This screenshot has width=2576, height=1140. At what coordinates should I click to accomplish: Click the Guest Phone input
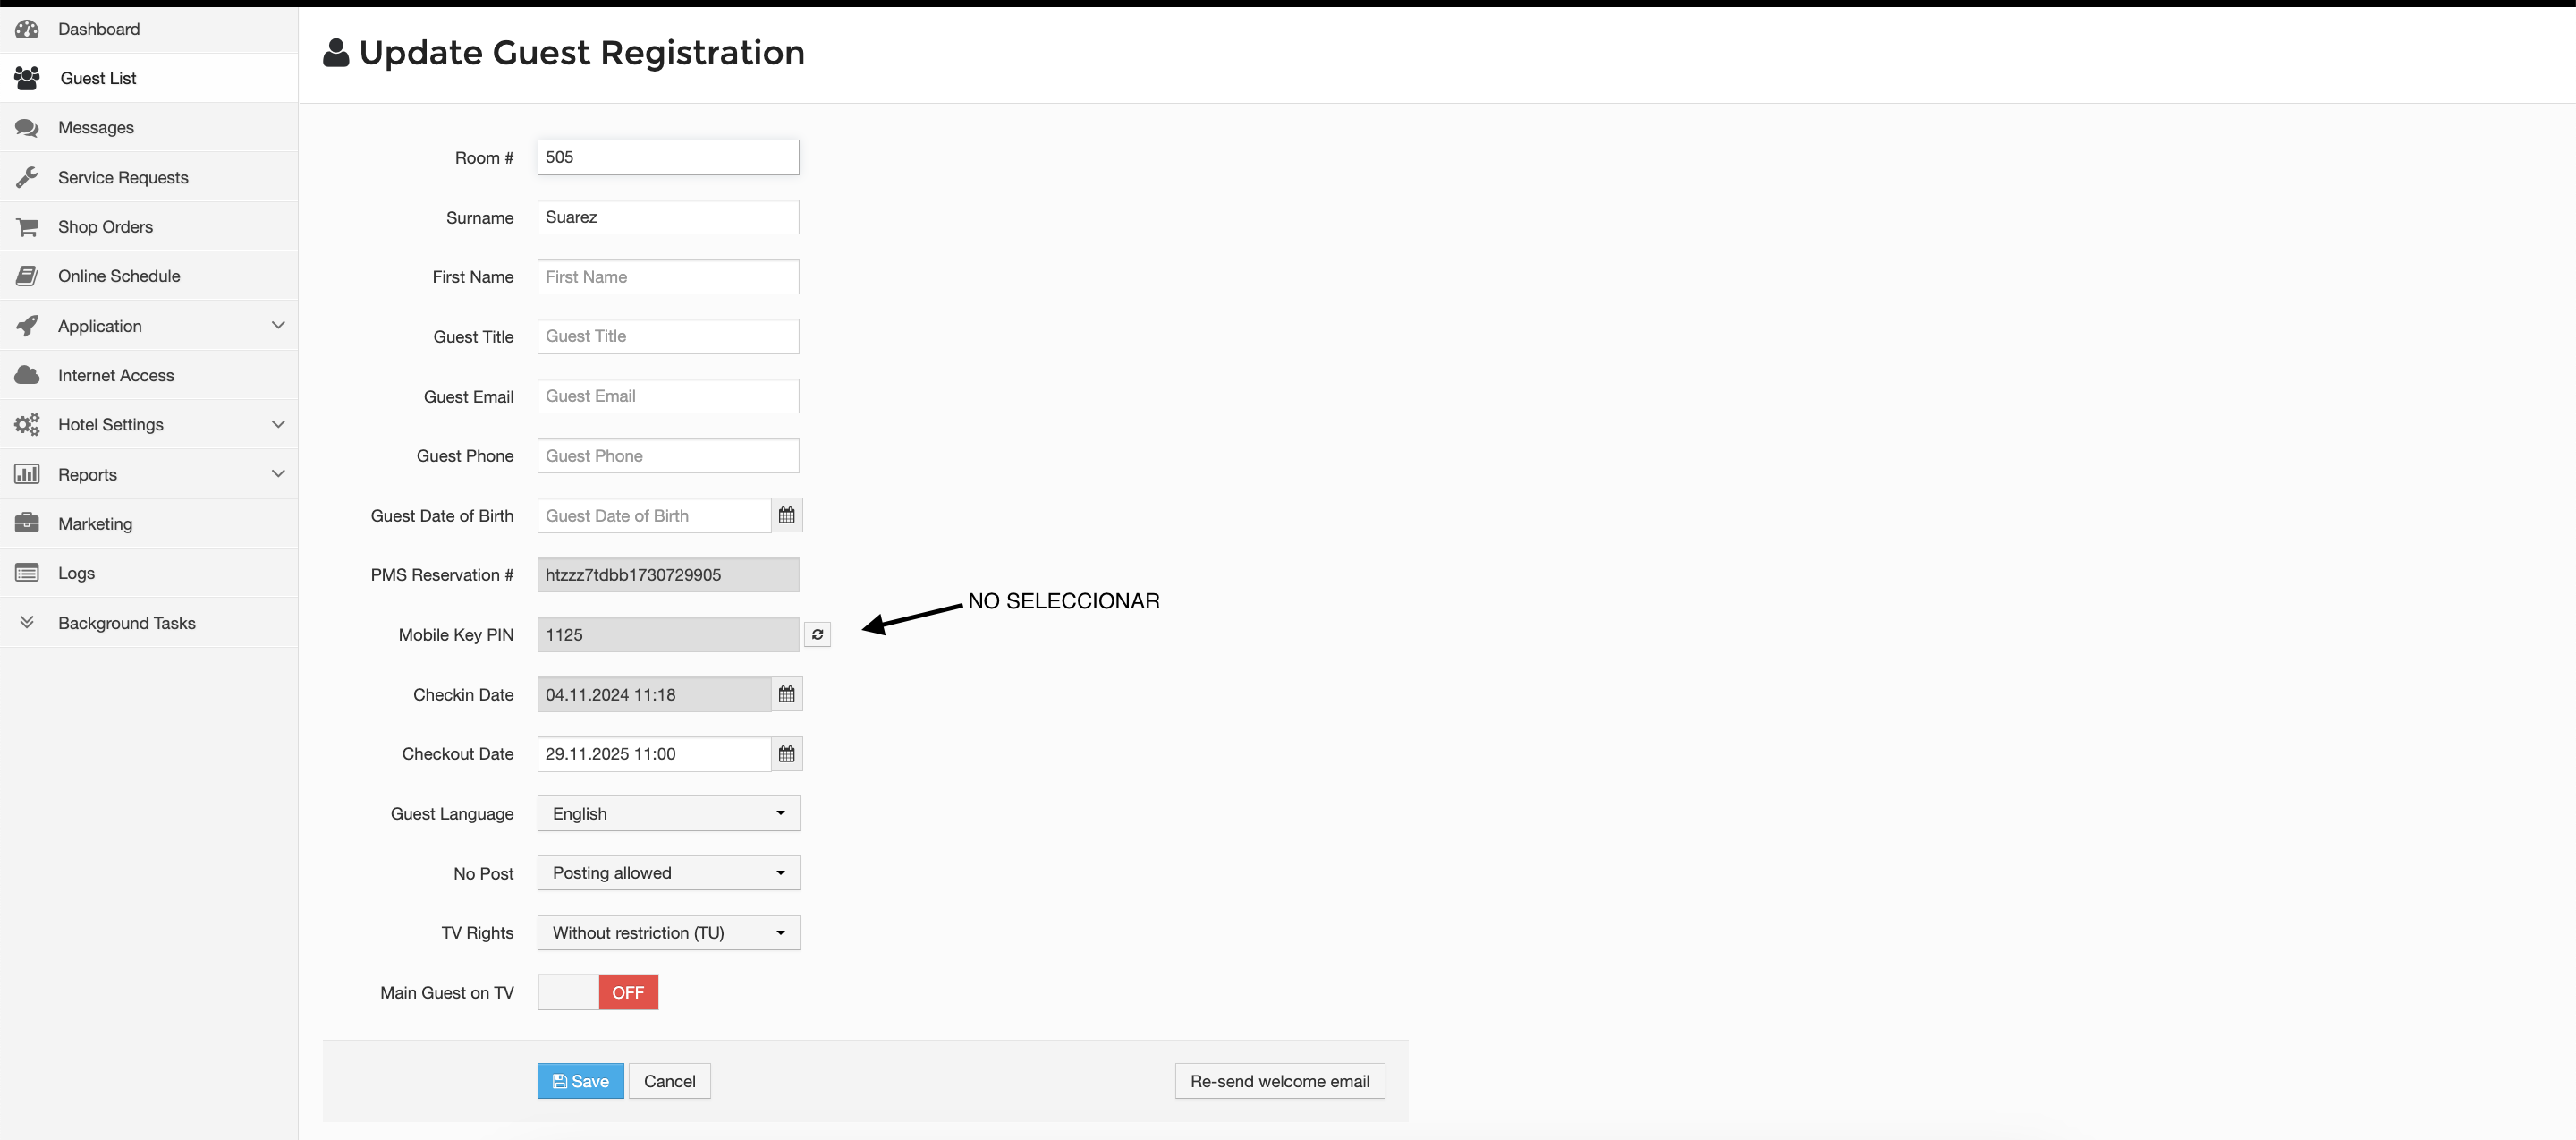point(668,456)
